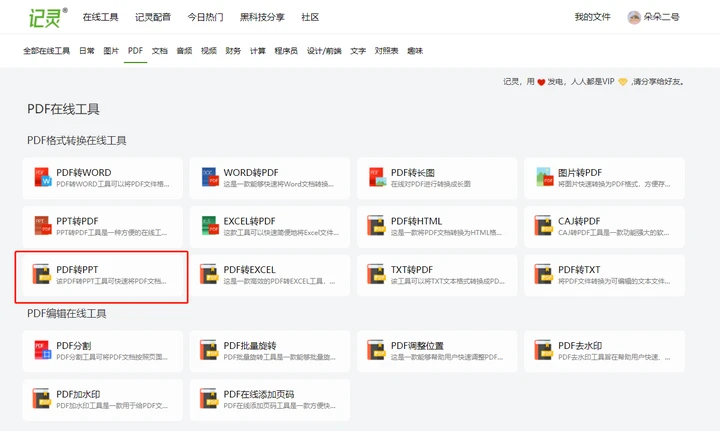The height and width of the screenshot is (431, 720).
Task: Switch to 趣味 category tab
Action: 415,51
